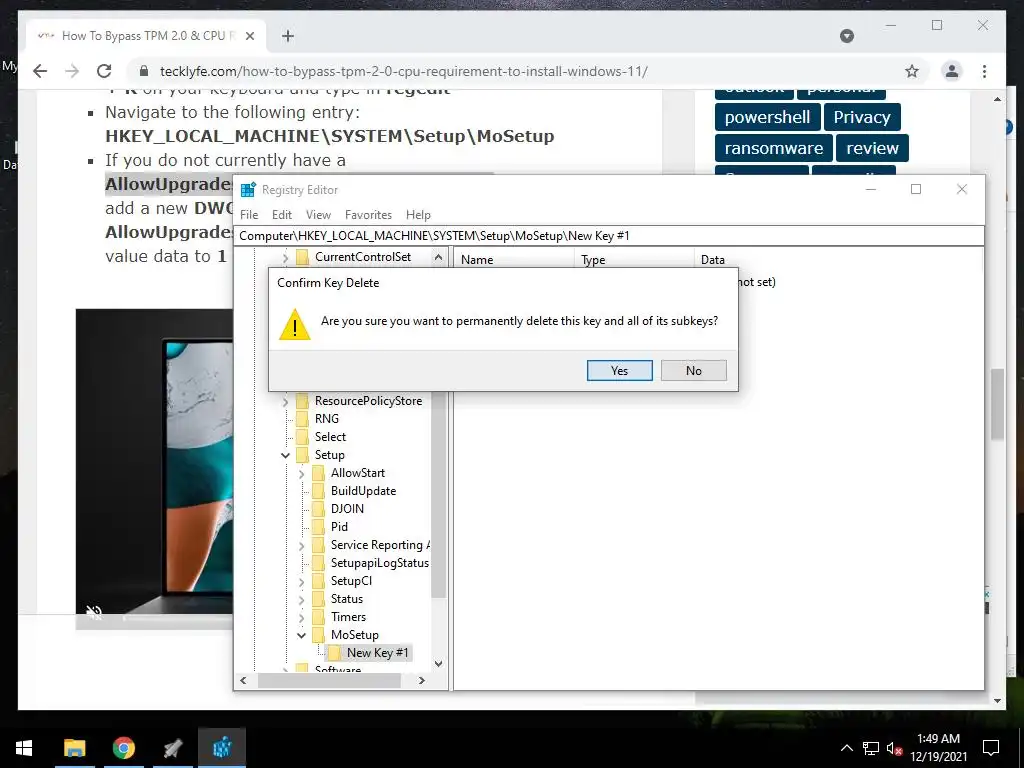Select the BuildUpdate key folder icon
The width and height of the screenshot is (1024, 768).
coord(318,491)
